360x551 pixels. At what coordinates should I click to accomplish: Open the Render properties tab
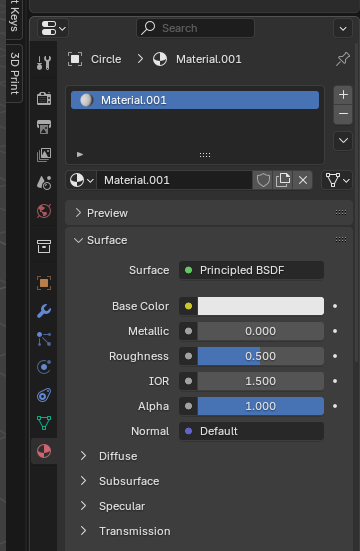[44, 98]
